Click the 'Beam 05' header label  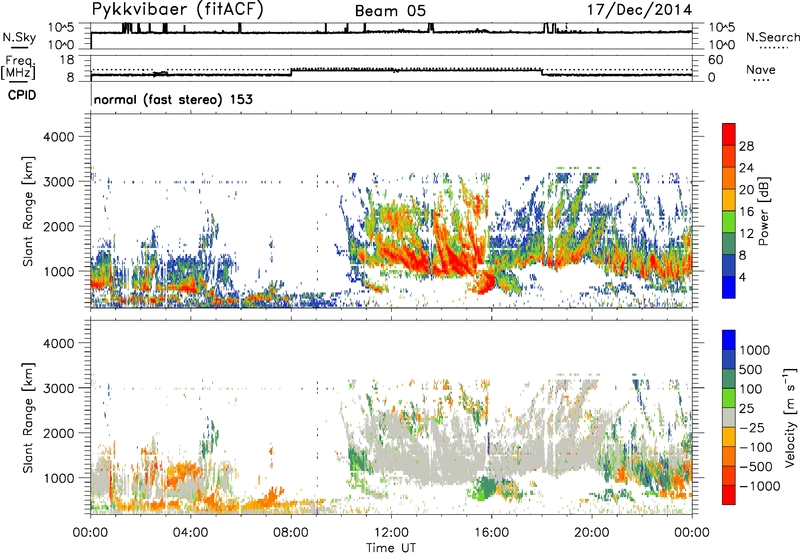click(x=390, y=11)
